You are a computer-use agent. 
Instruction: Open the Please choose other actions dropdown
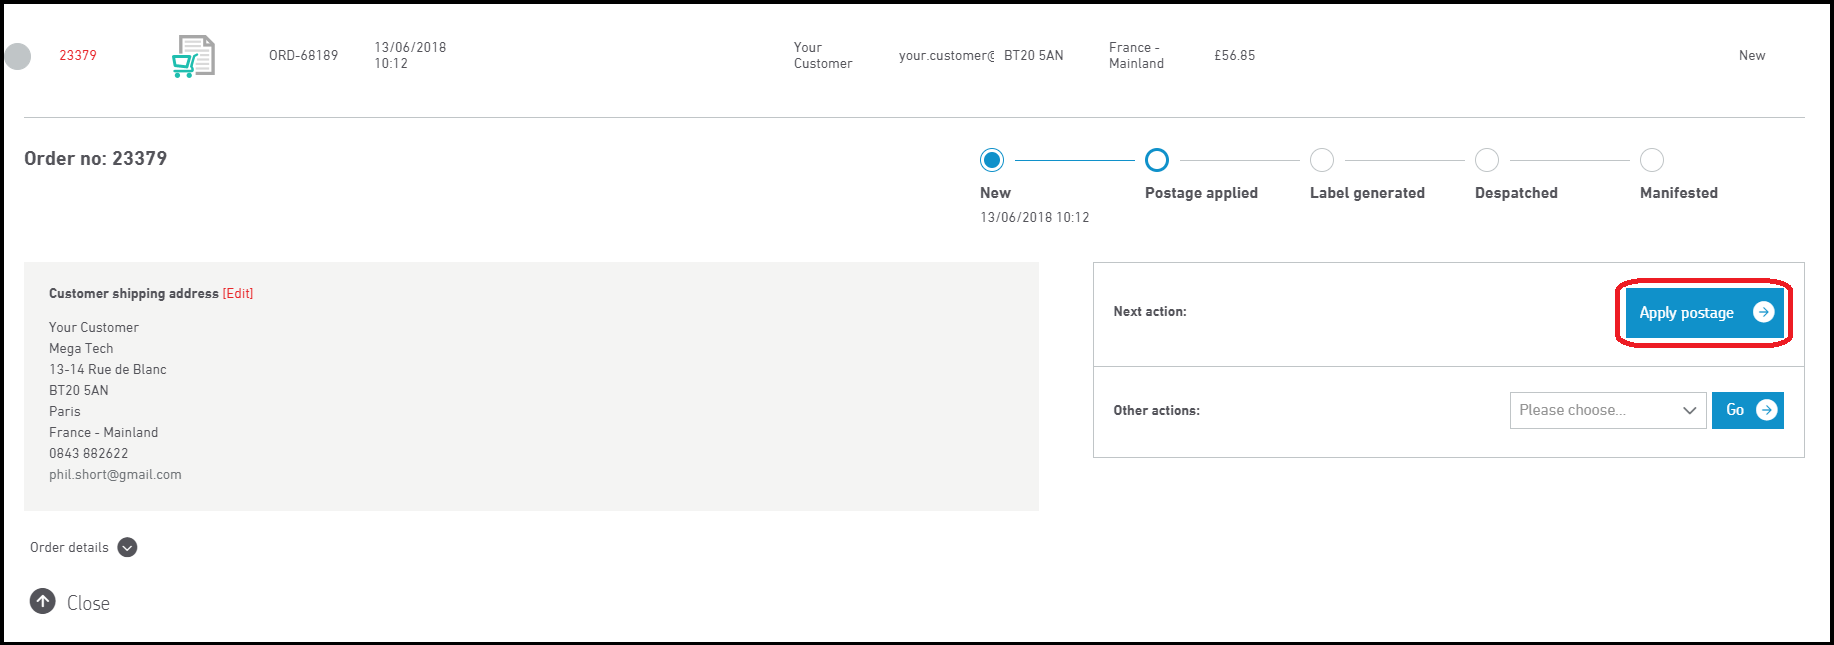pos(1607,410)
